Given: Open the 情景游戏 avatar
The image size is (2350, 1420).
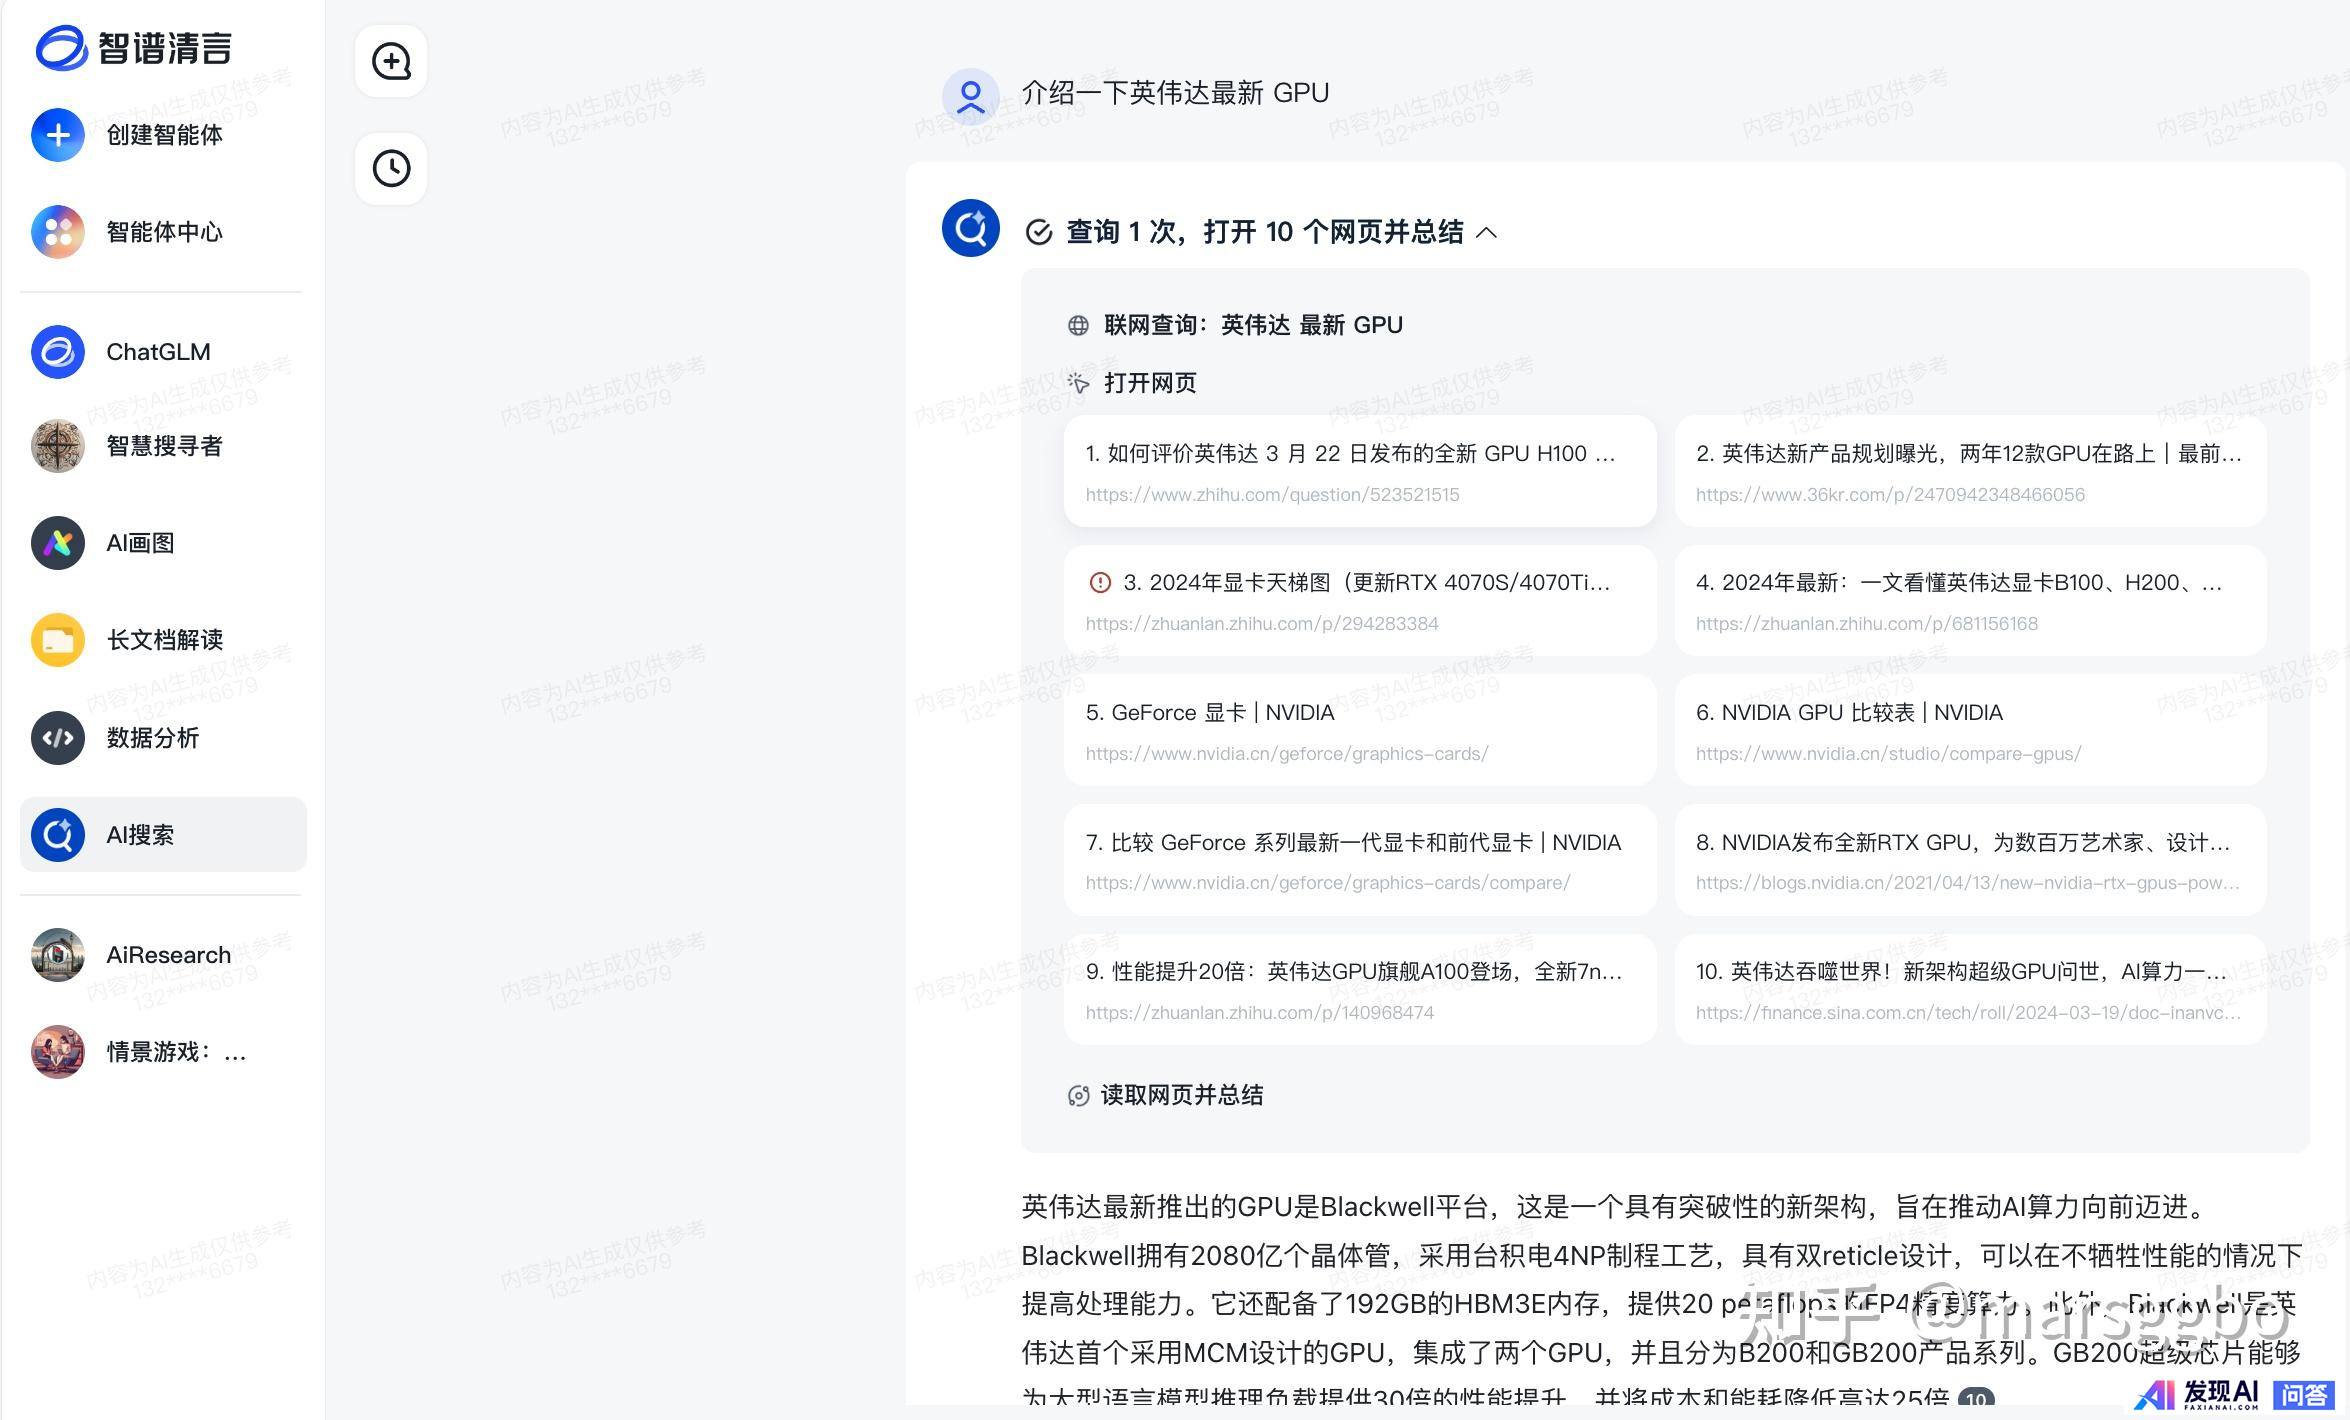Looking at the screenshot, I should tap(58, 1052).
